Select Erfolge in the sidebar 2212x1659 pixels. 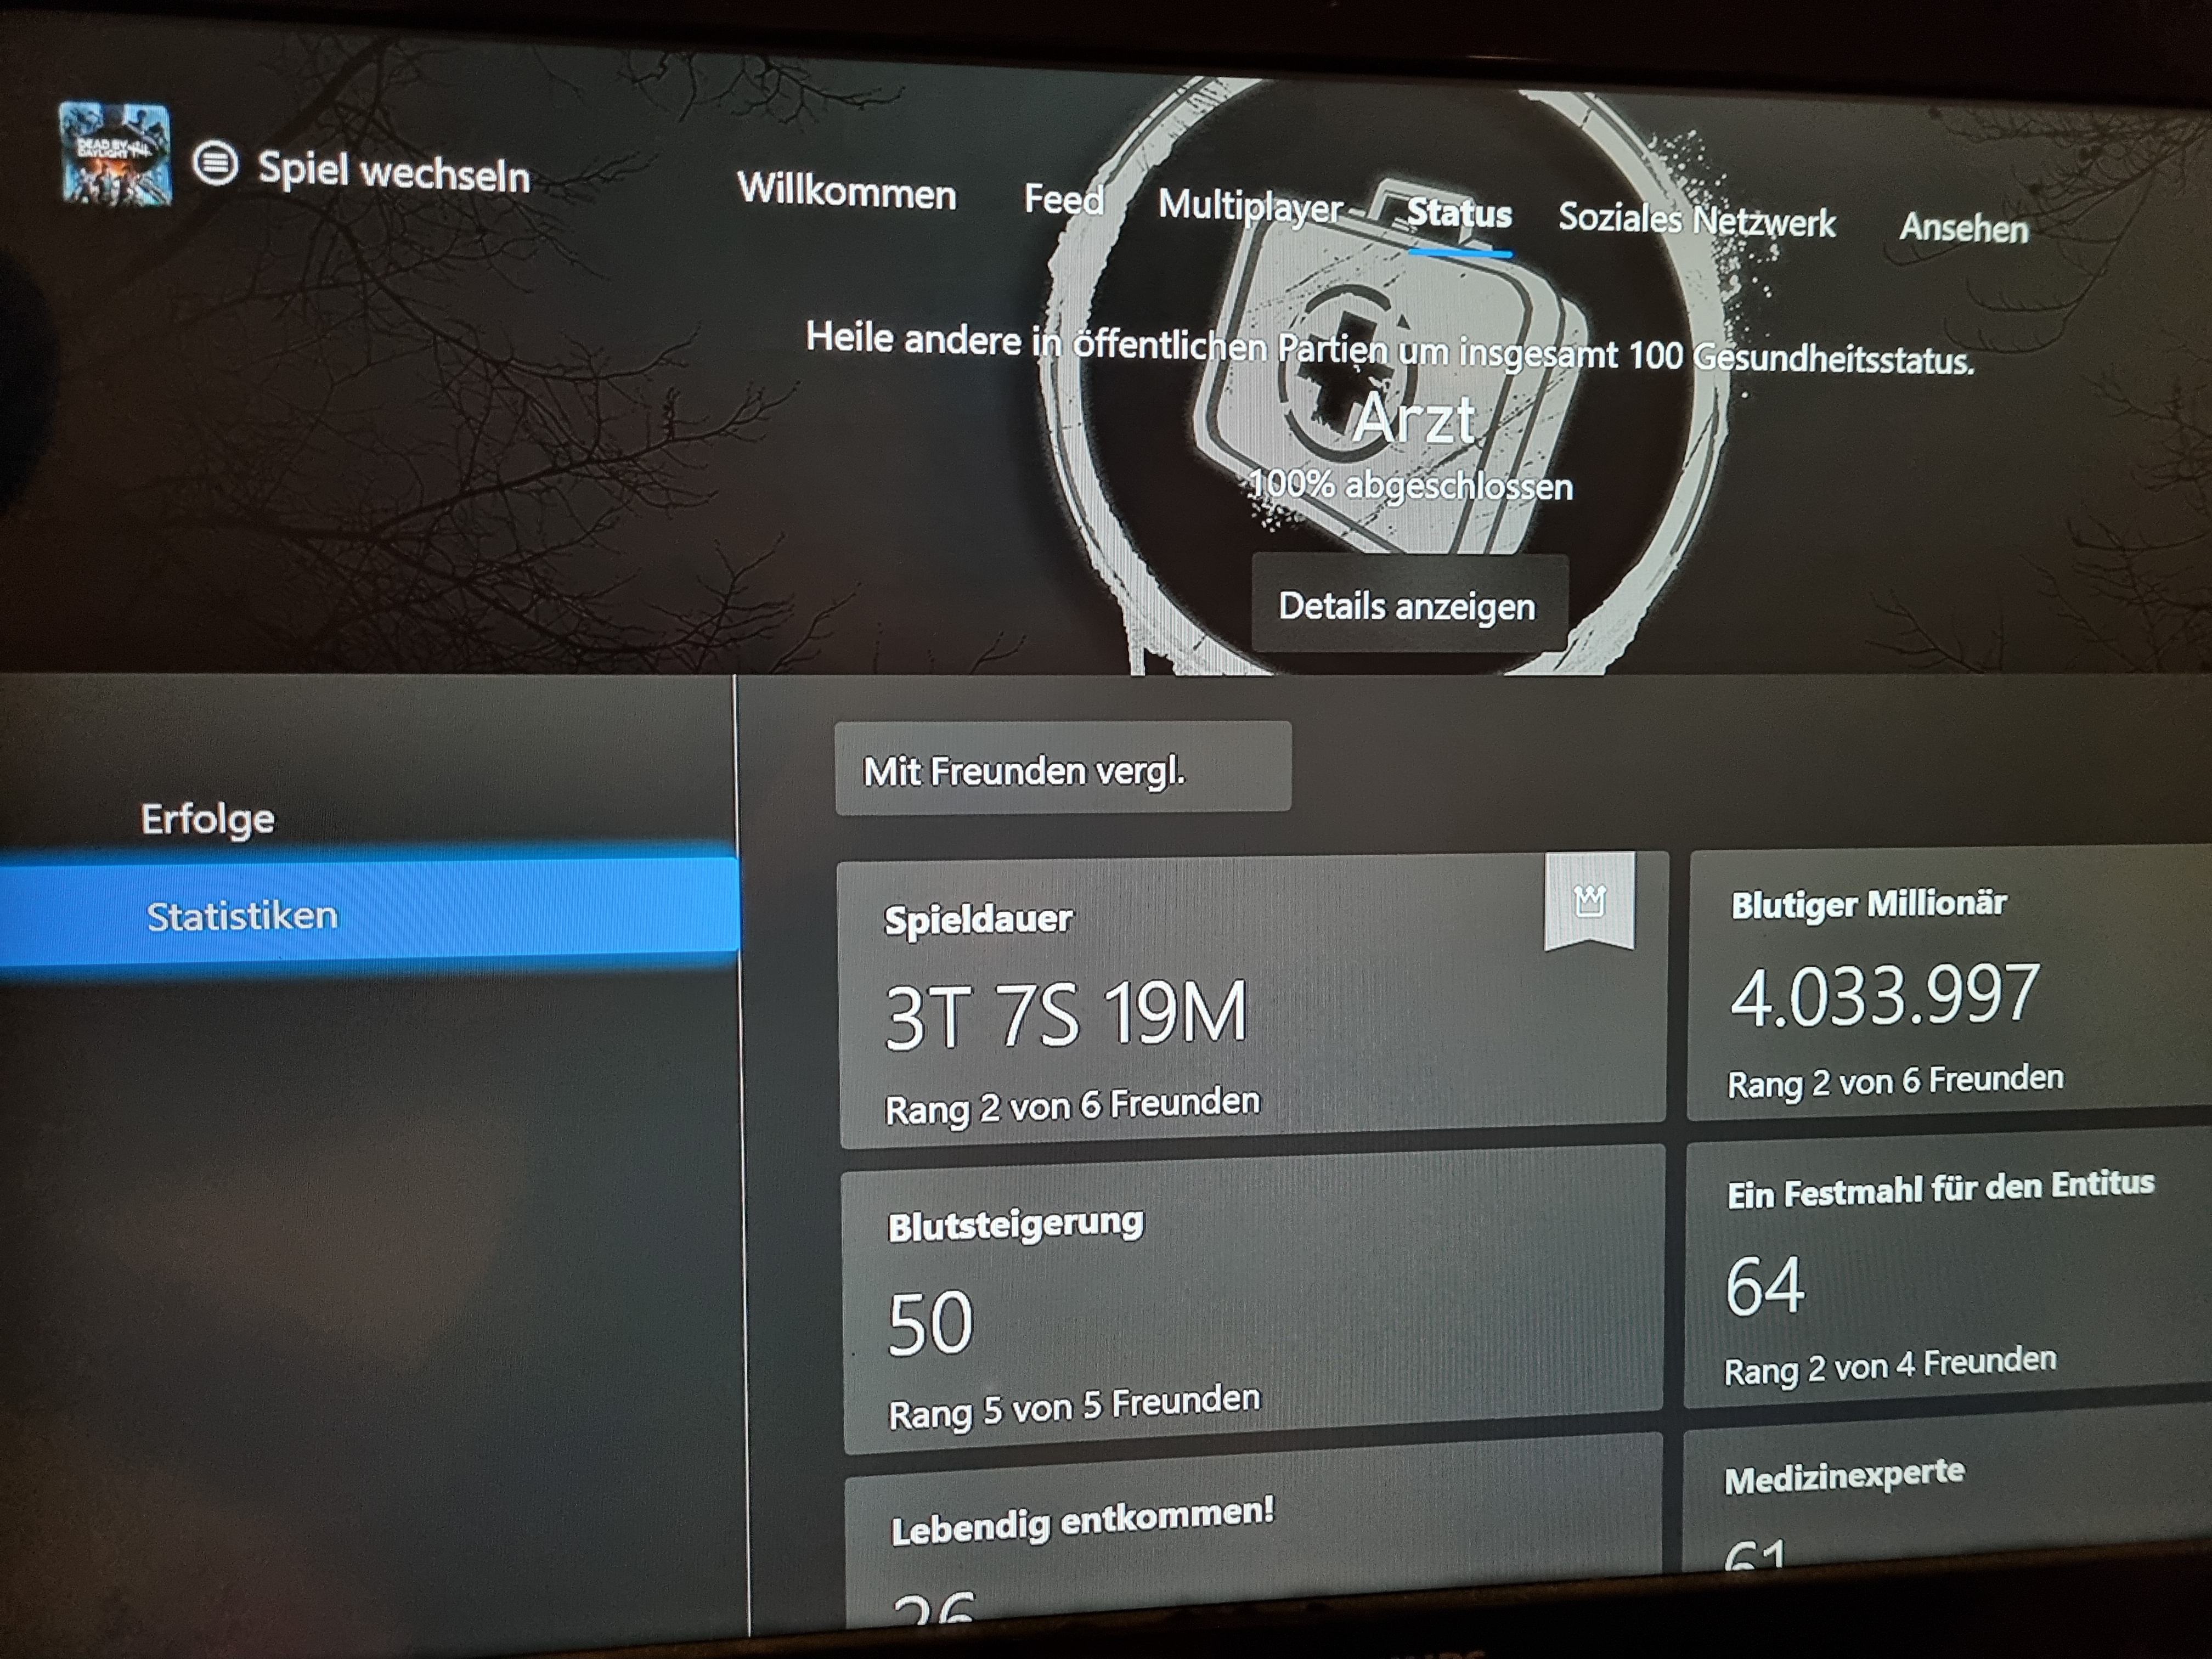click(x=207, y=819)
